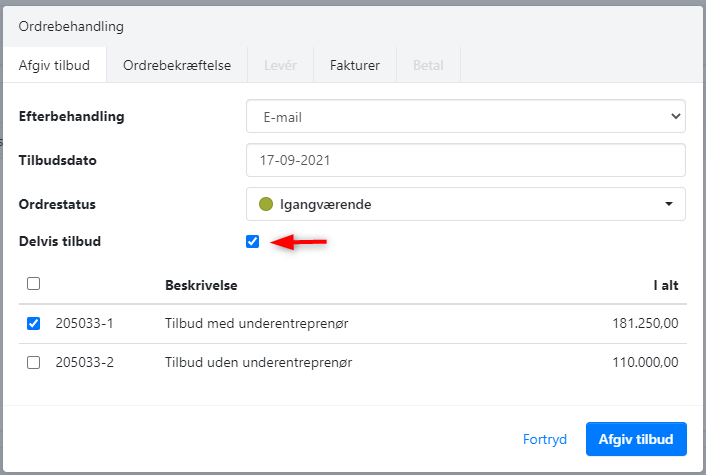Toggle the select-all checkbox in table header
Image resolution: width=706 pixels, height=475 pixels.
point(33,285)
